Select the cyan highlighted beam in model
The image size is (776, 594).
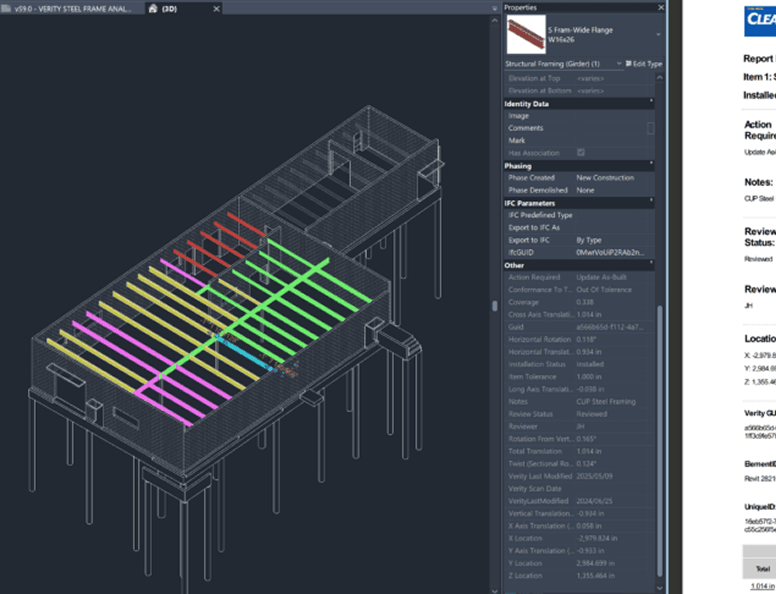coord(246,353)
